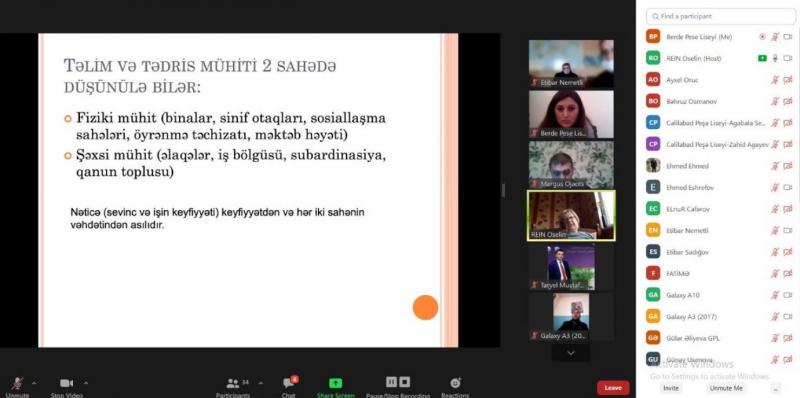Expand audio options arrow next to Unmute
Screen dimensions: 800x398
tap(34, 383)
